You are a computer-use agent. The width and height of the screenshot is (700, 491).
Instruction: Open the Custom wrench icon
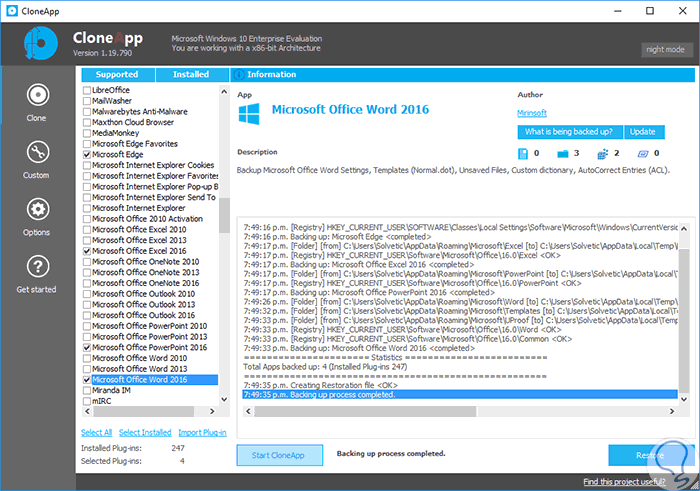pyautogui.click(x=38, y=152)
